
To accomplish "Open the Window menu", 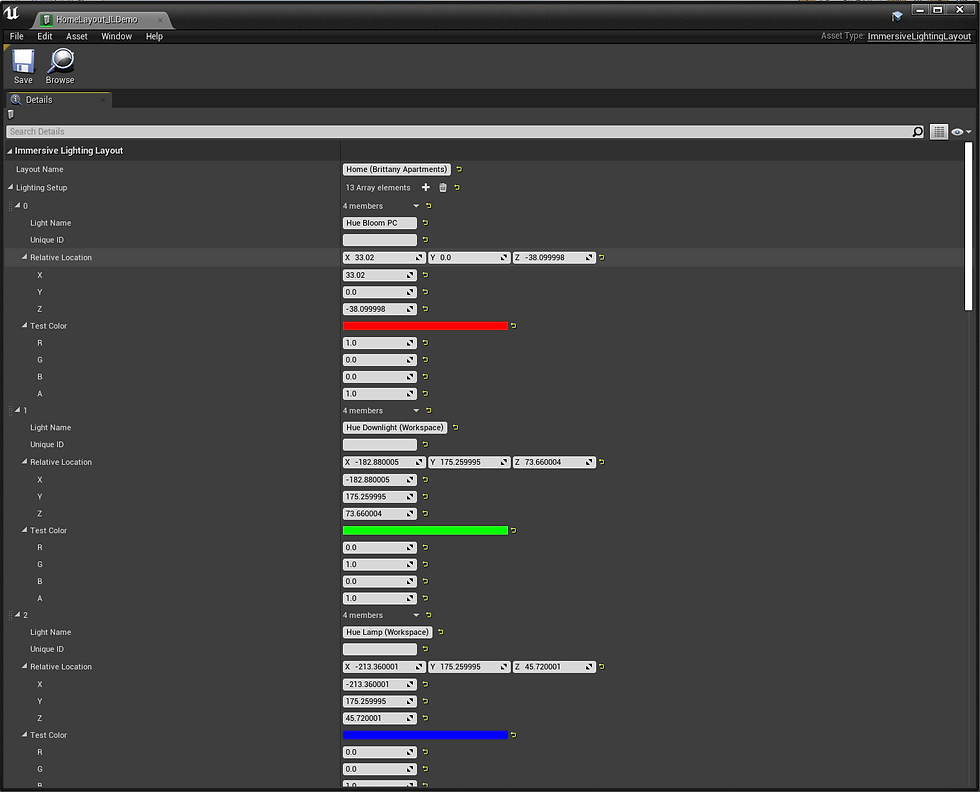I will click(x=116, y=36).
